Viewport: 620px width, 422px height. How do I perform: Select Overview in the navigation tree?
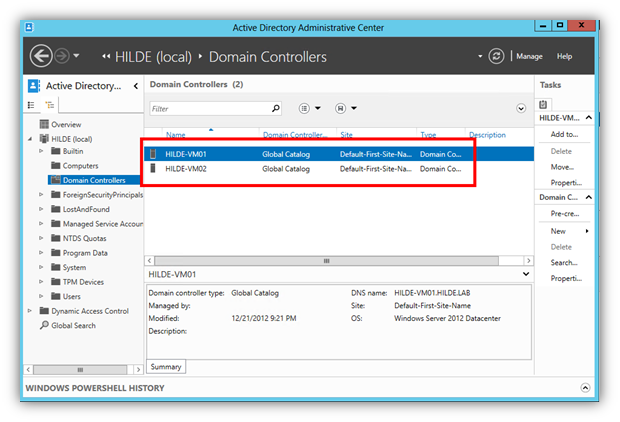(66, 125)
